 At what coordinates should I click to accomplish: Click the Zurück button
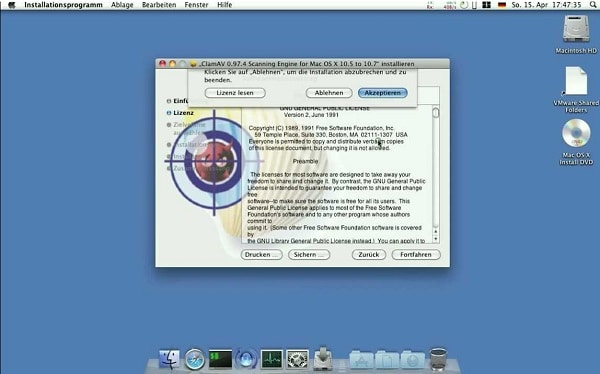coord(368,255)
